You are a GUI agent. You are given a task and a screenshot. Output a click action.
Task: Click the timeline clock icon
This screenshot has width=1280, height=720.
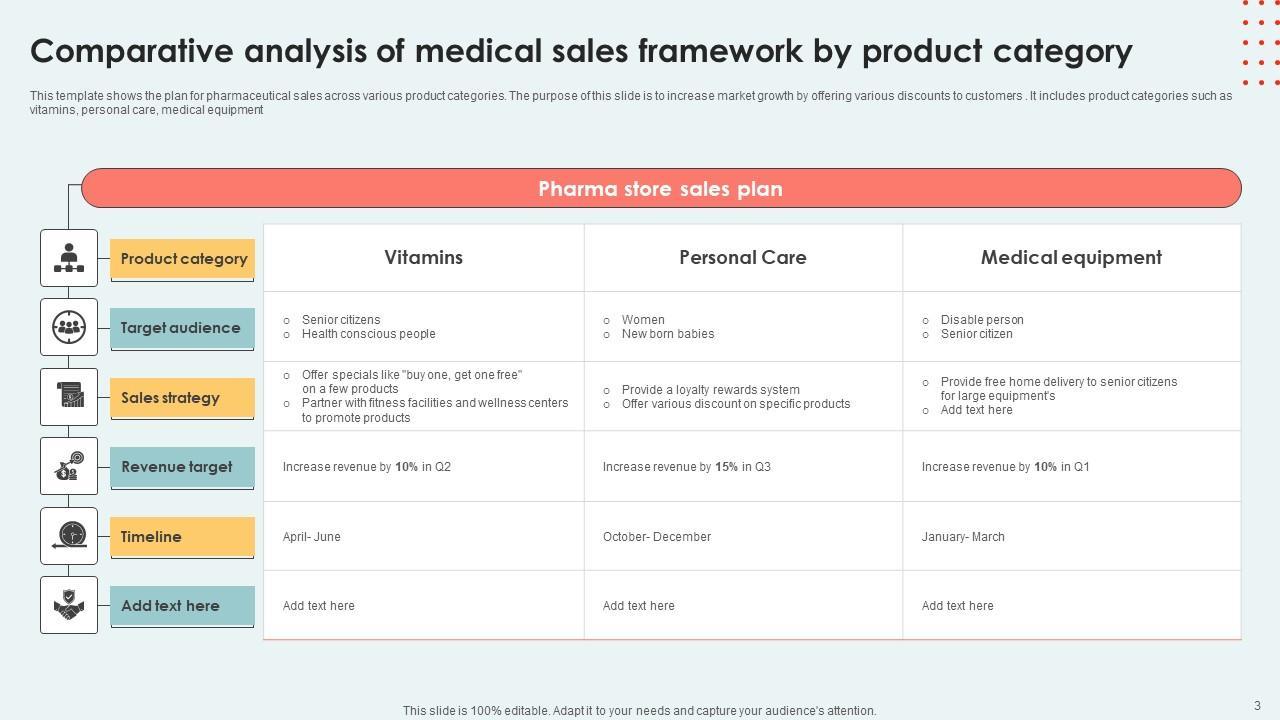69,536
